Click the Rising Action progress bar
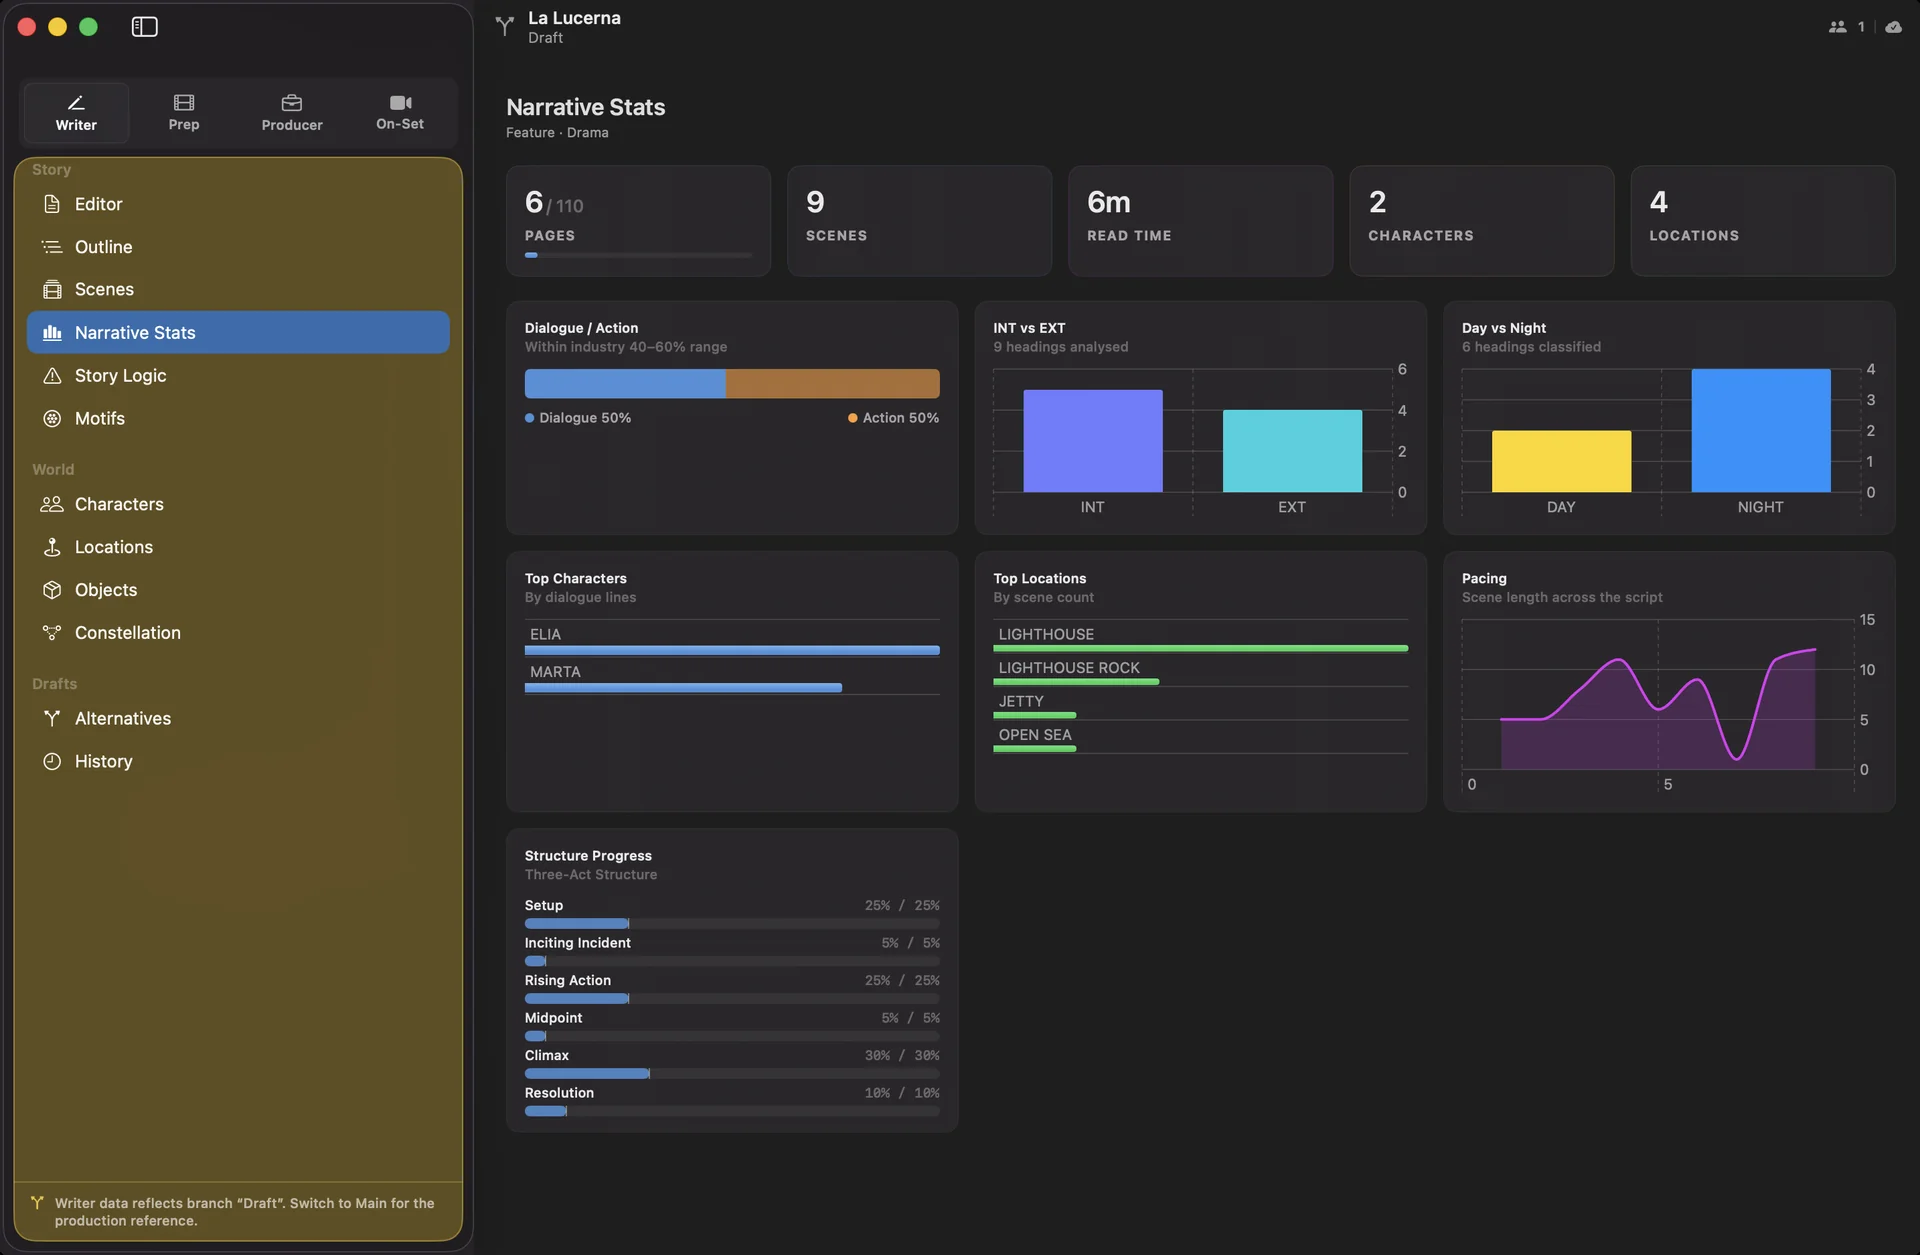This screenshot has height=1255, width=1920. click(732, 999)
